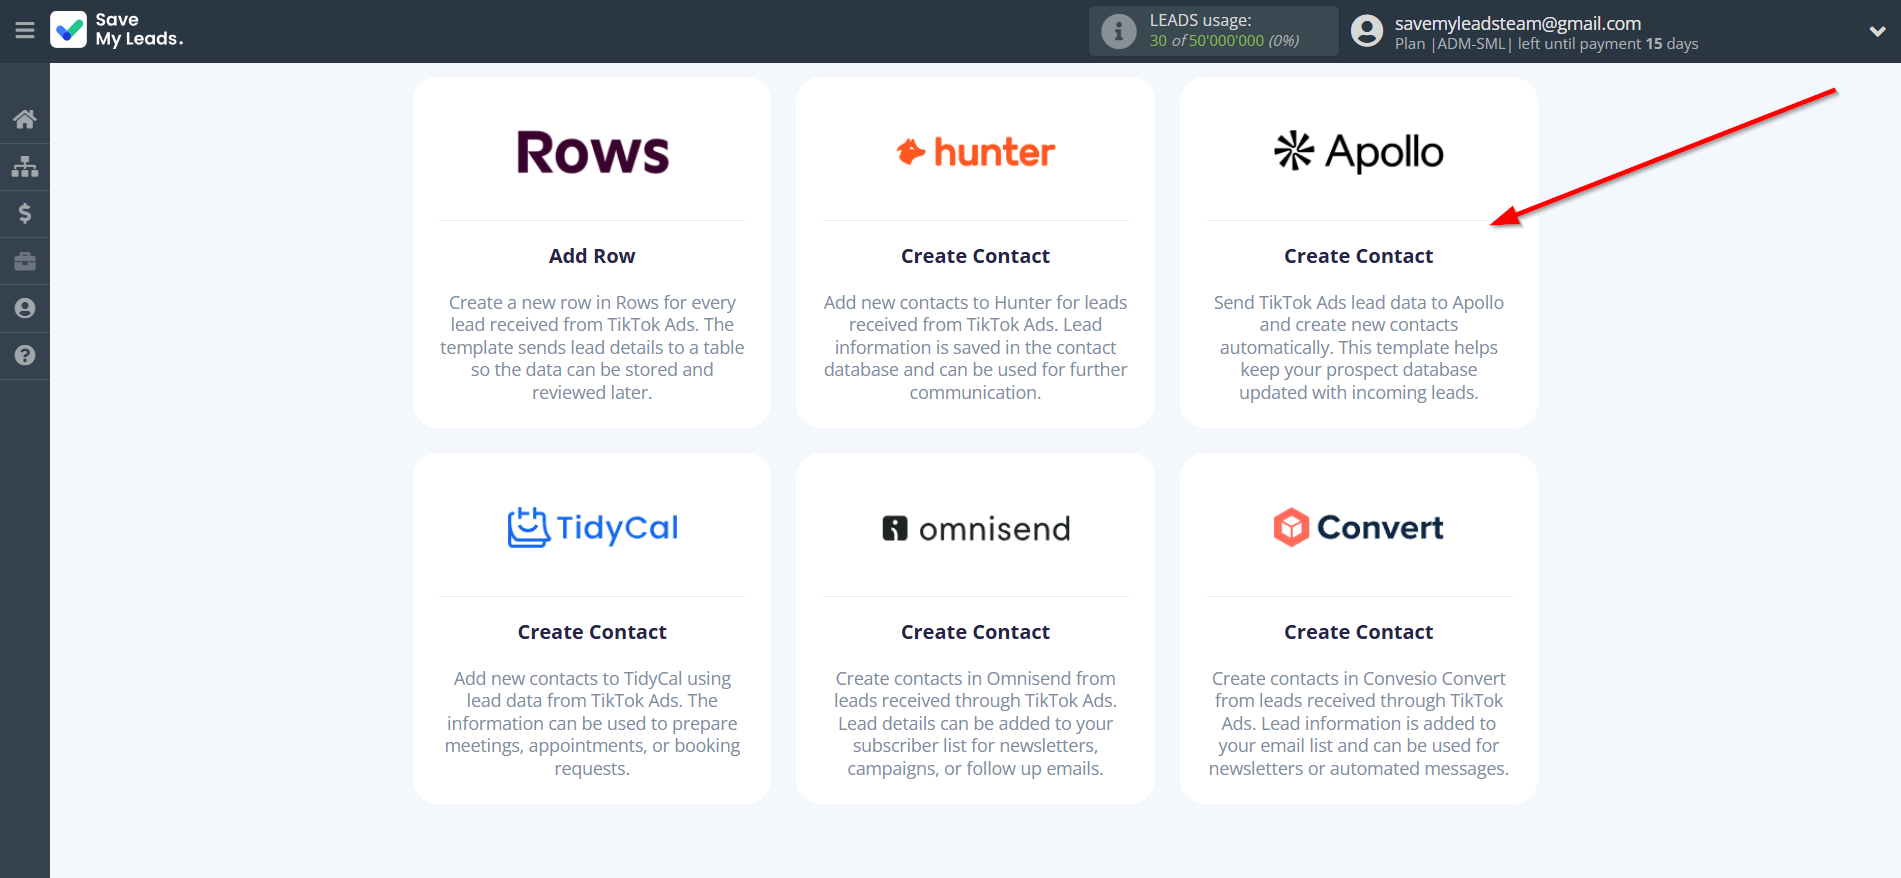Viewport: 1901px width, 878px height.
Task: Click the Rows template description text
Action: click(x=592, y=347)
